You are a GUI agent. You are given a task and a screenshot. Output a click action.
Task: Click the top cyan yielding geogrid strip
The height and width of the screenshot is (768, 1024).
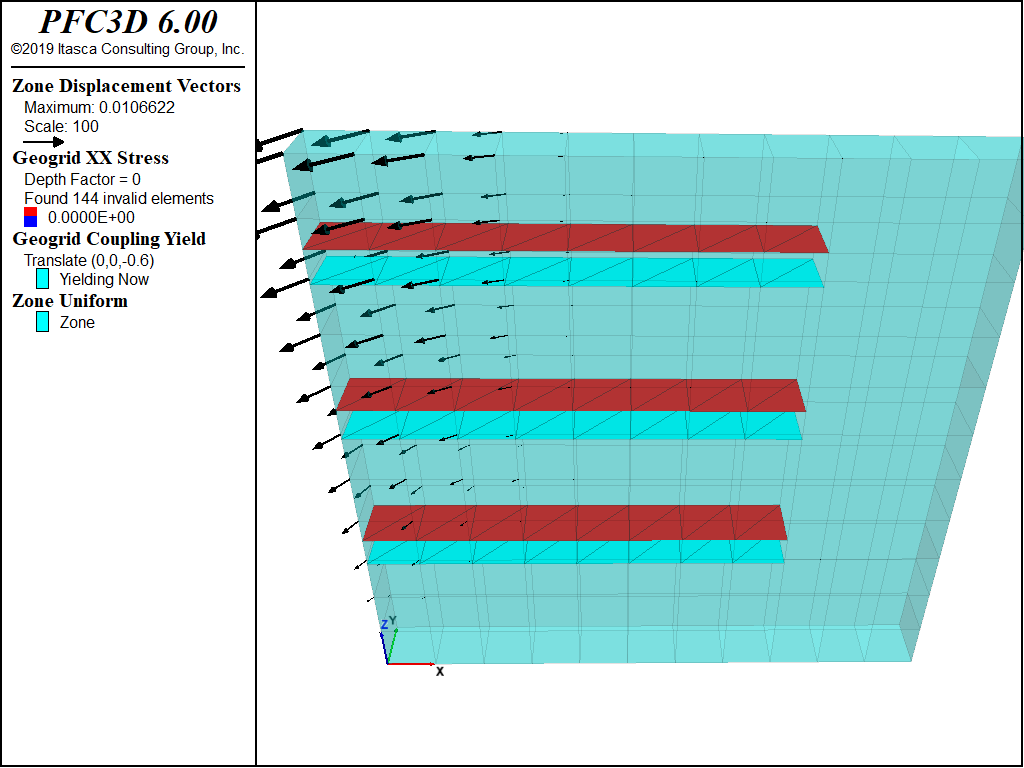(x=567, y=272)
